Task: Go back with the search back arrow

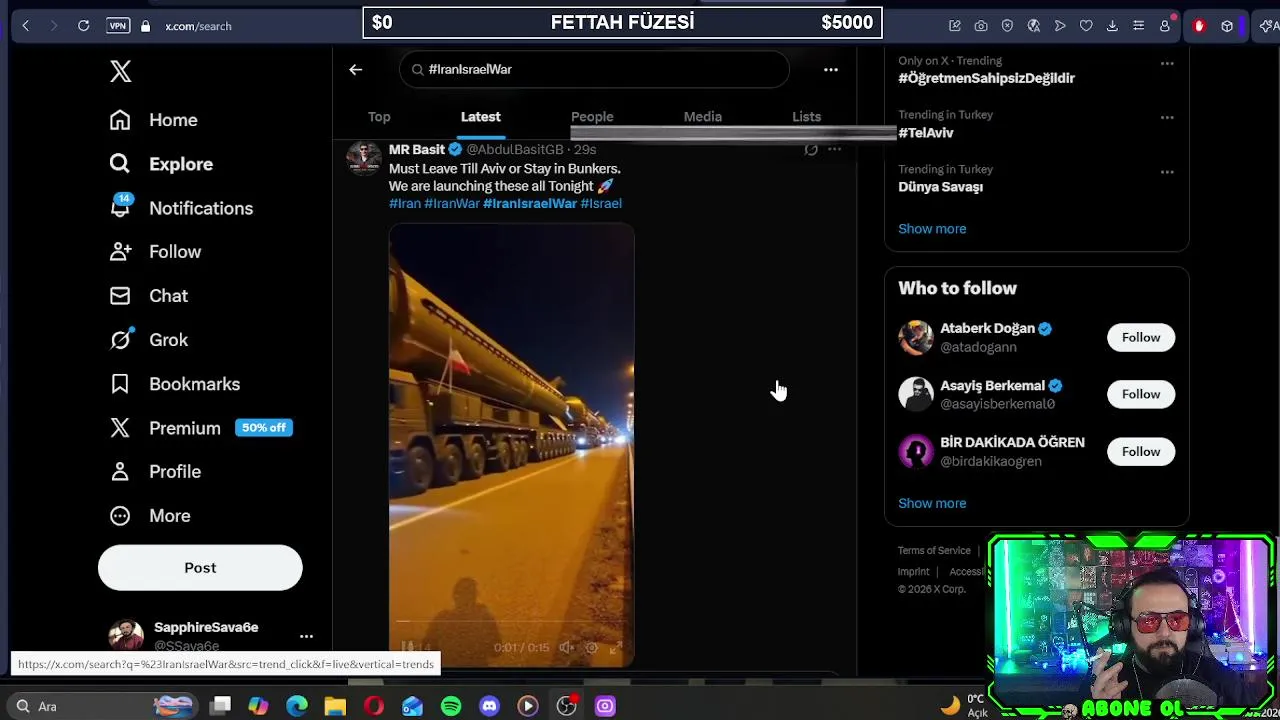Action: (355, 69)
